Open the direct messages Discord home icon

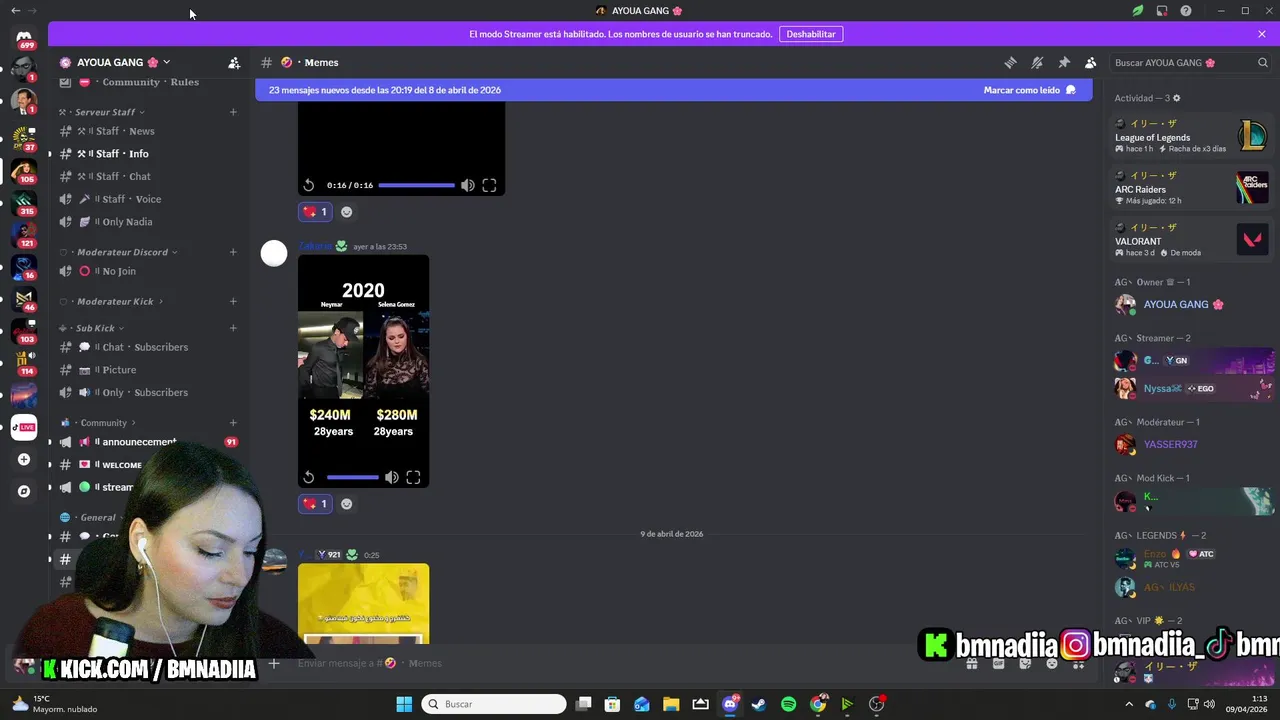(x=24, y=37)
